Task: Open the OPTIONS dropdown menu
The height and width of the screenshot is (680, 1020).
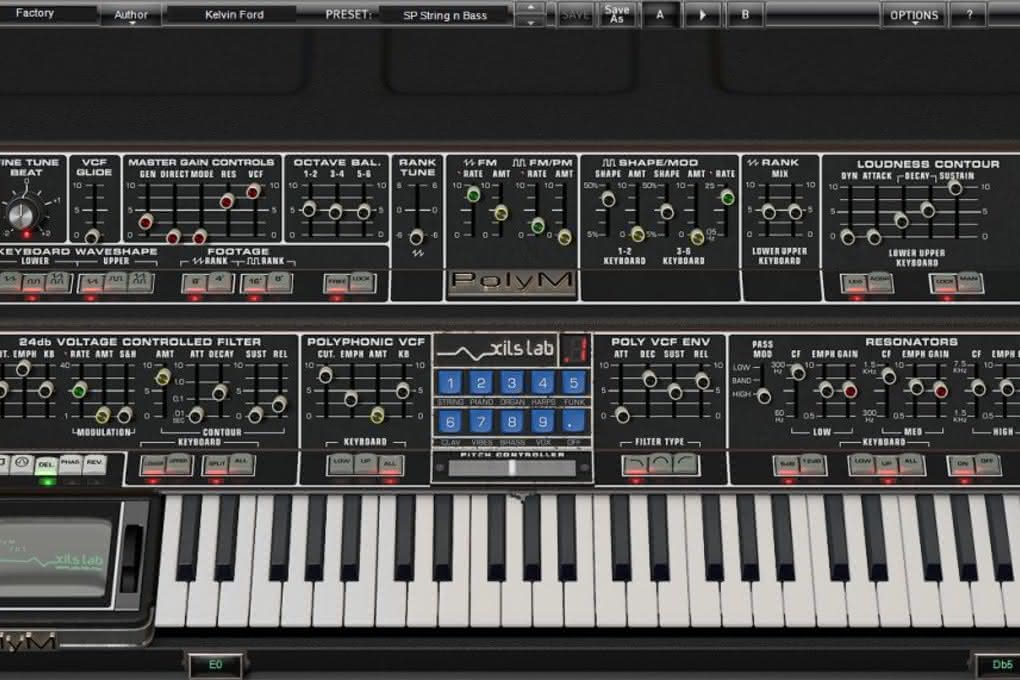Action: (x=914, y=15)
